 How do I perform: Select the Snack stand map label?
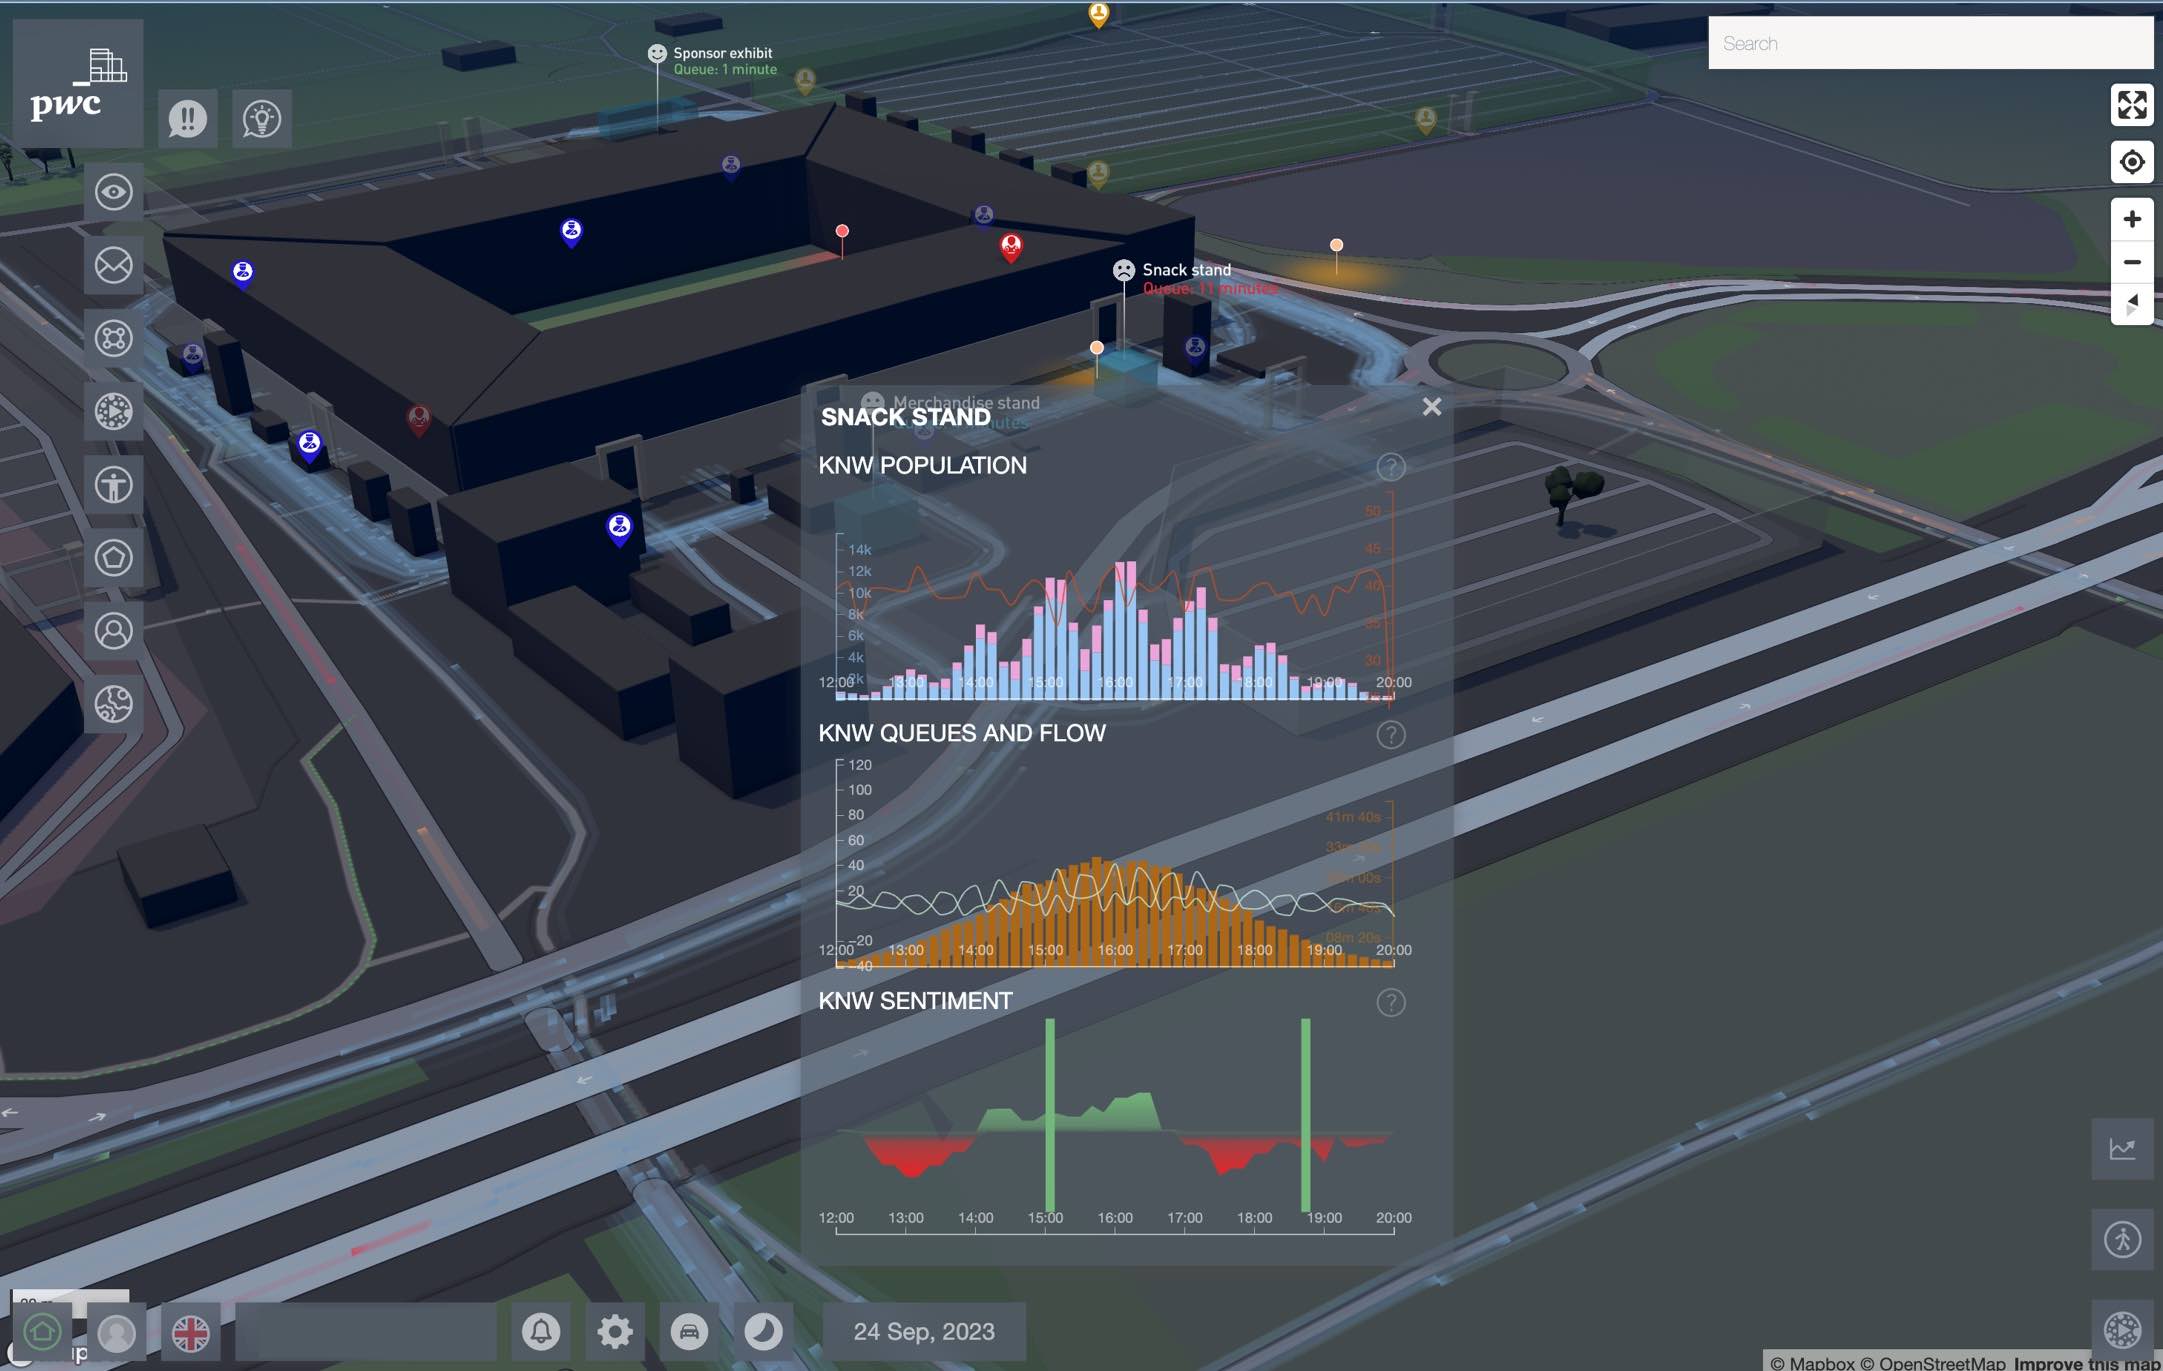click(1186, 270)
